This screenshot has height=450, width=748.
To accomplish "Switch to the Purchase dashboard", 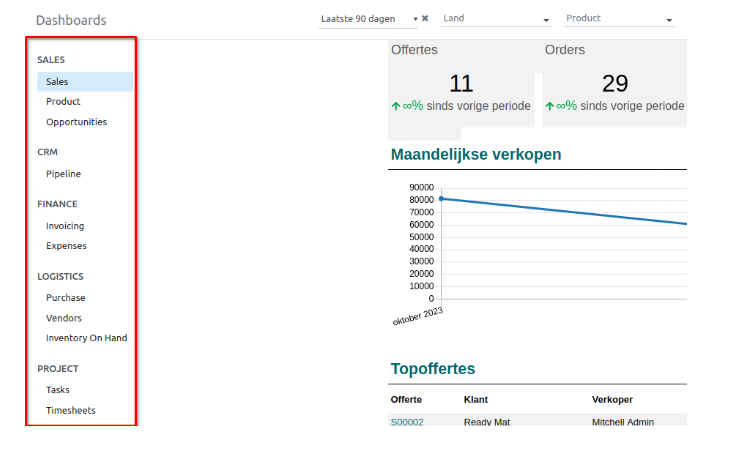I will pos(65,298).
